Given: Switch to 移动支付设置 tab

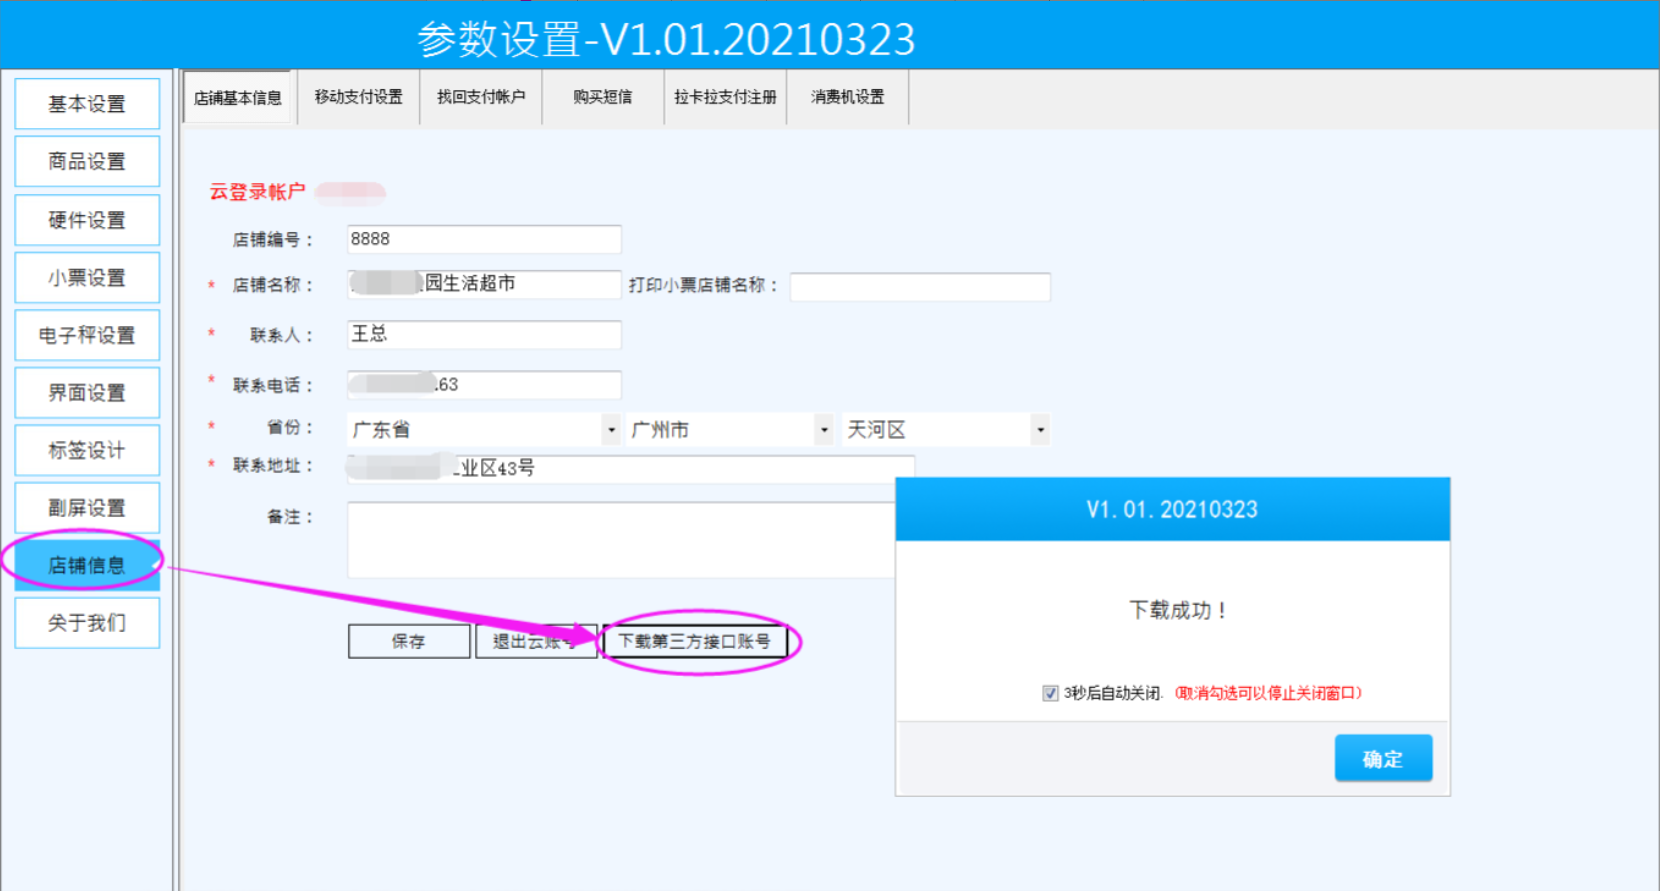Looking at the screenshot, I should click(x=359, y=97).
